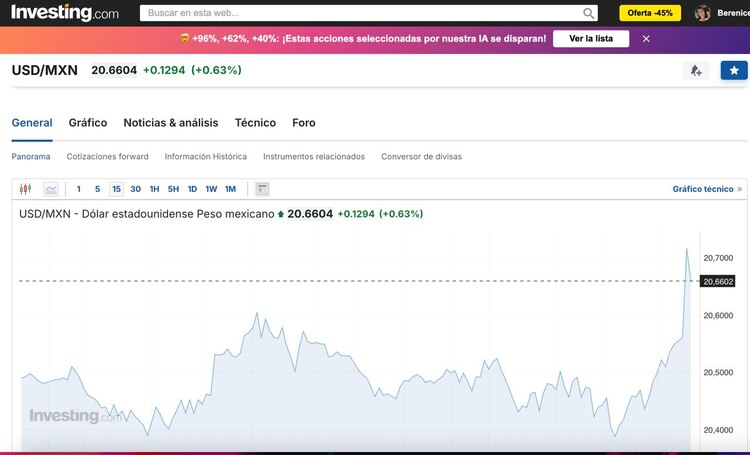The image size is (750, 455).
Task: Open the Berenice account name
Action: (x=733, y=13)
